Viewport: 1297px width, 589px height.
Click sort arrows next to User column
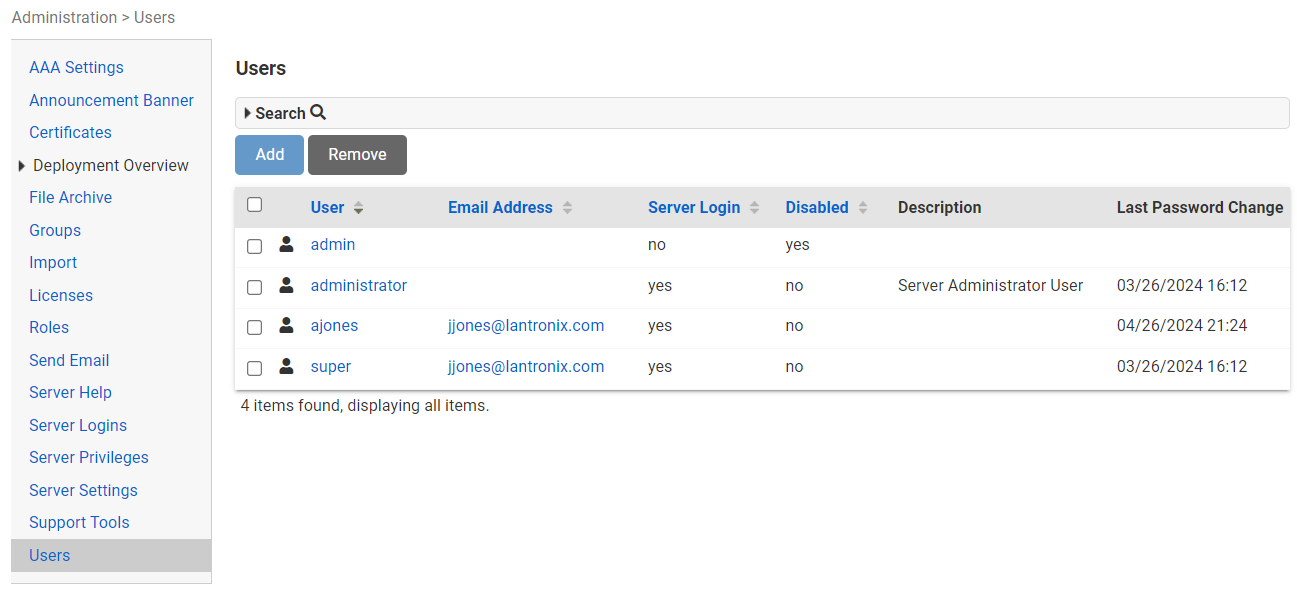[359, 208]
